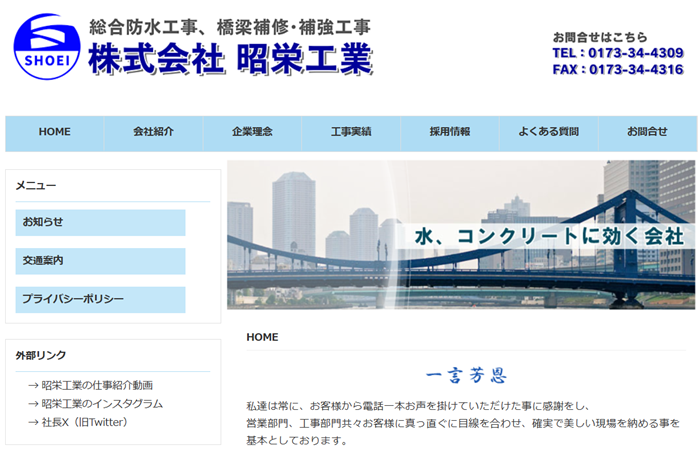Select お知らせ in the side menu
700x453 pixels.
pos(100,222)
